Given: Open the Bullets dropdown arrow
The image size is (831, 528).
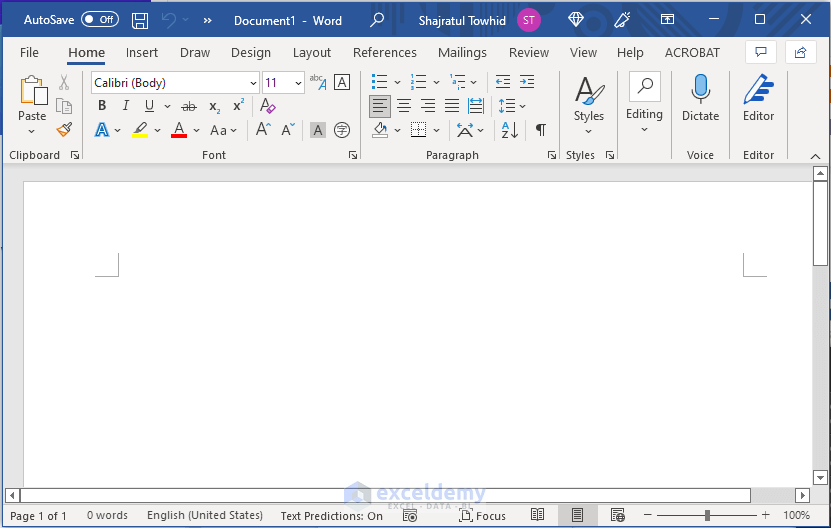Looking at the screenshot, I should tap(397, 83).
